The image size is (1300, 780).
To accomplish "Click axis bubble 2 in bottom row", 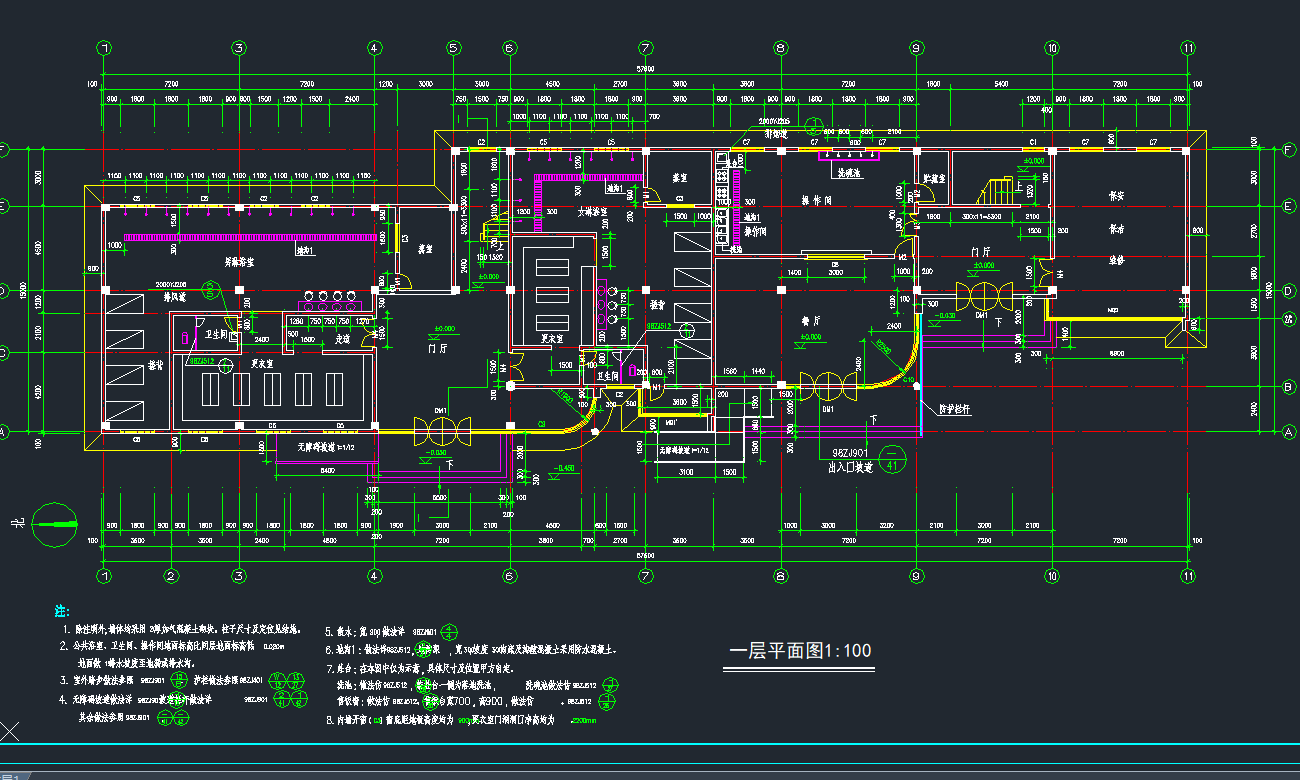I will click(171, 575).
